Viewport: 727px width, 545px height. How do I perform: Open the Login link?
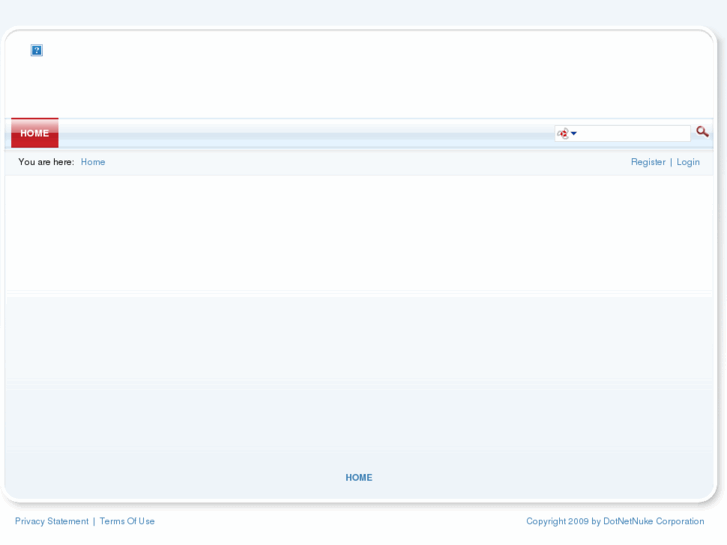click(x=688, y=162)
